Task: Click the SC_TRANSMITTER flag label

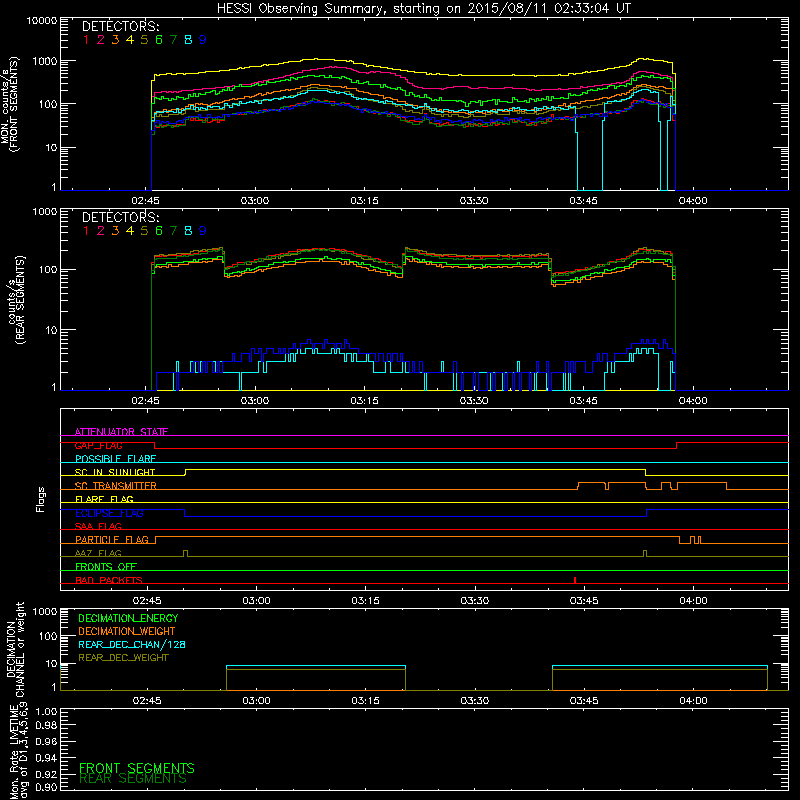Action: click(116, 486)
